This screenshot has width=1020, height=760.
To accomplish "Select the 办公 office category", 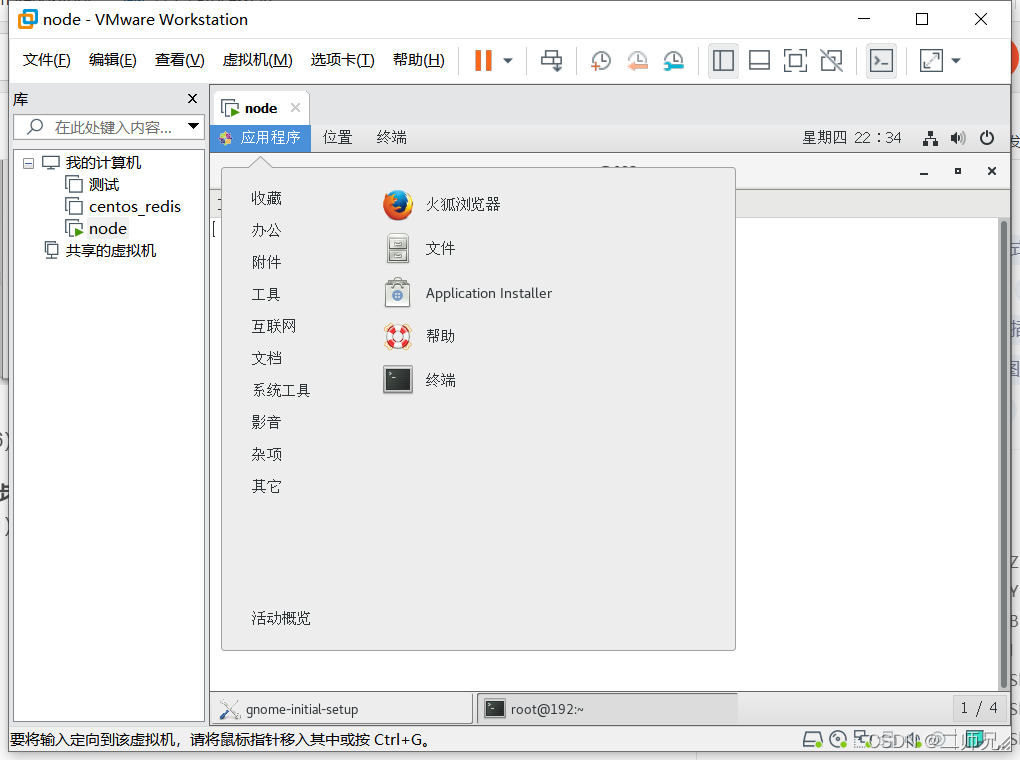I will [x=266, y=230].
